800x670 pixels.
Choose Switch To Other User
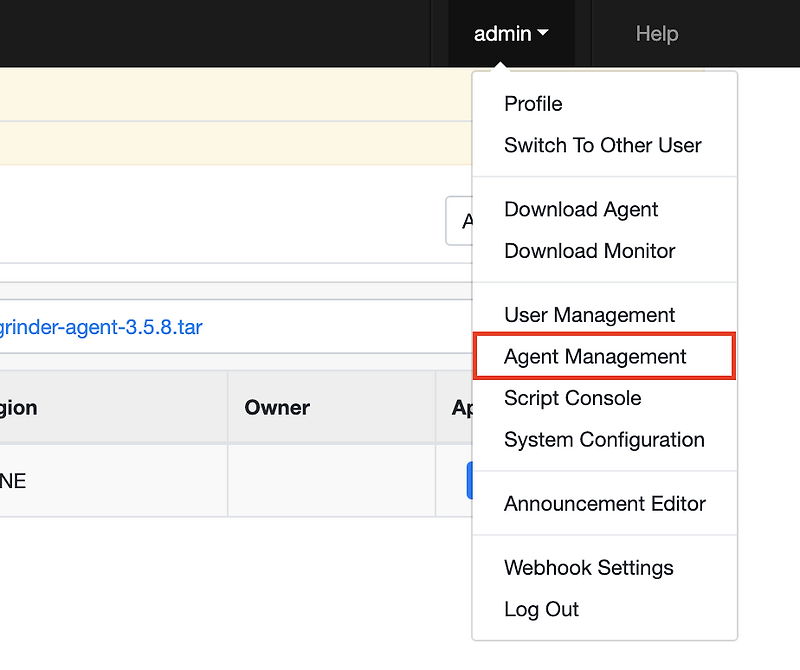[x=603, y=145]
